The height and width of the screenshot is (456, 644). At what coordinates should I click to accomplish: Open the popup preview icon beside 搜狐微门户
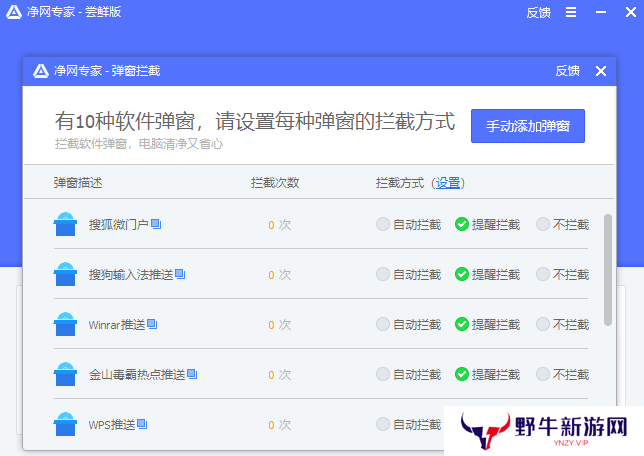(156, 224)
